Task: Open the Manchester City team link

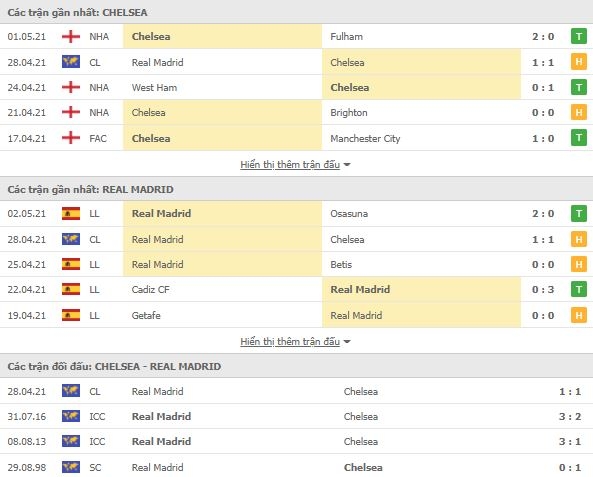Action: pos(365,138)
